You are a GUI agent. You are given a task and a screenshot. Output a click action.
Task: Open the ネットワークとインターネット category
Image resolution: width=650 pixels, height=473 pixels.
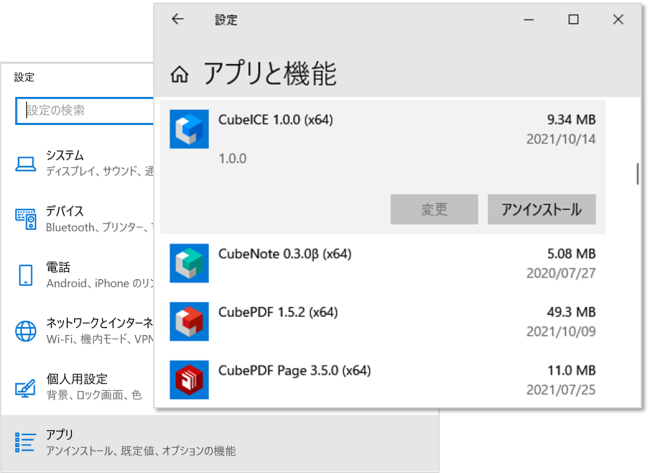(x=78, y=331)
